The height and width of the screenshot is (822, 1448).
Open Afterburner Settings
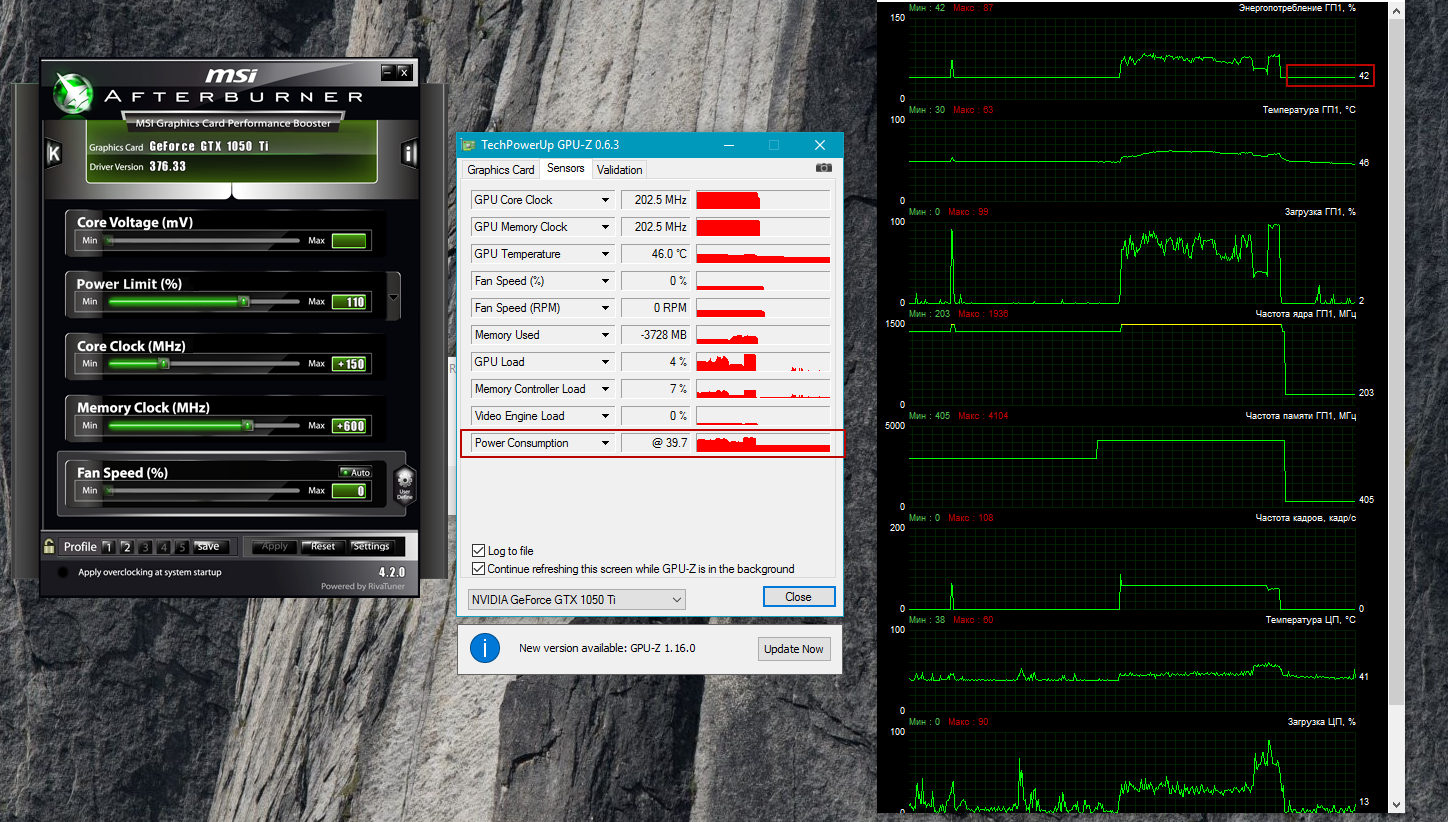[x=371, y=547]
